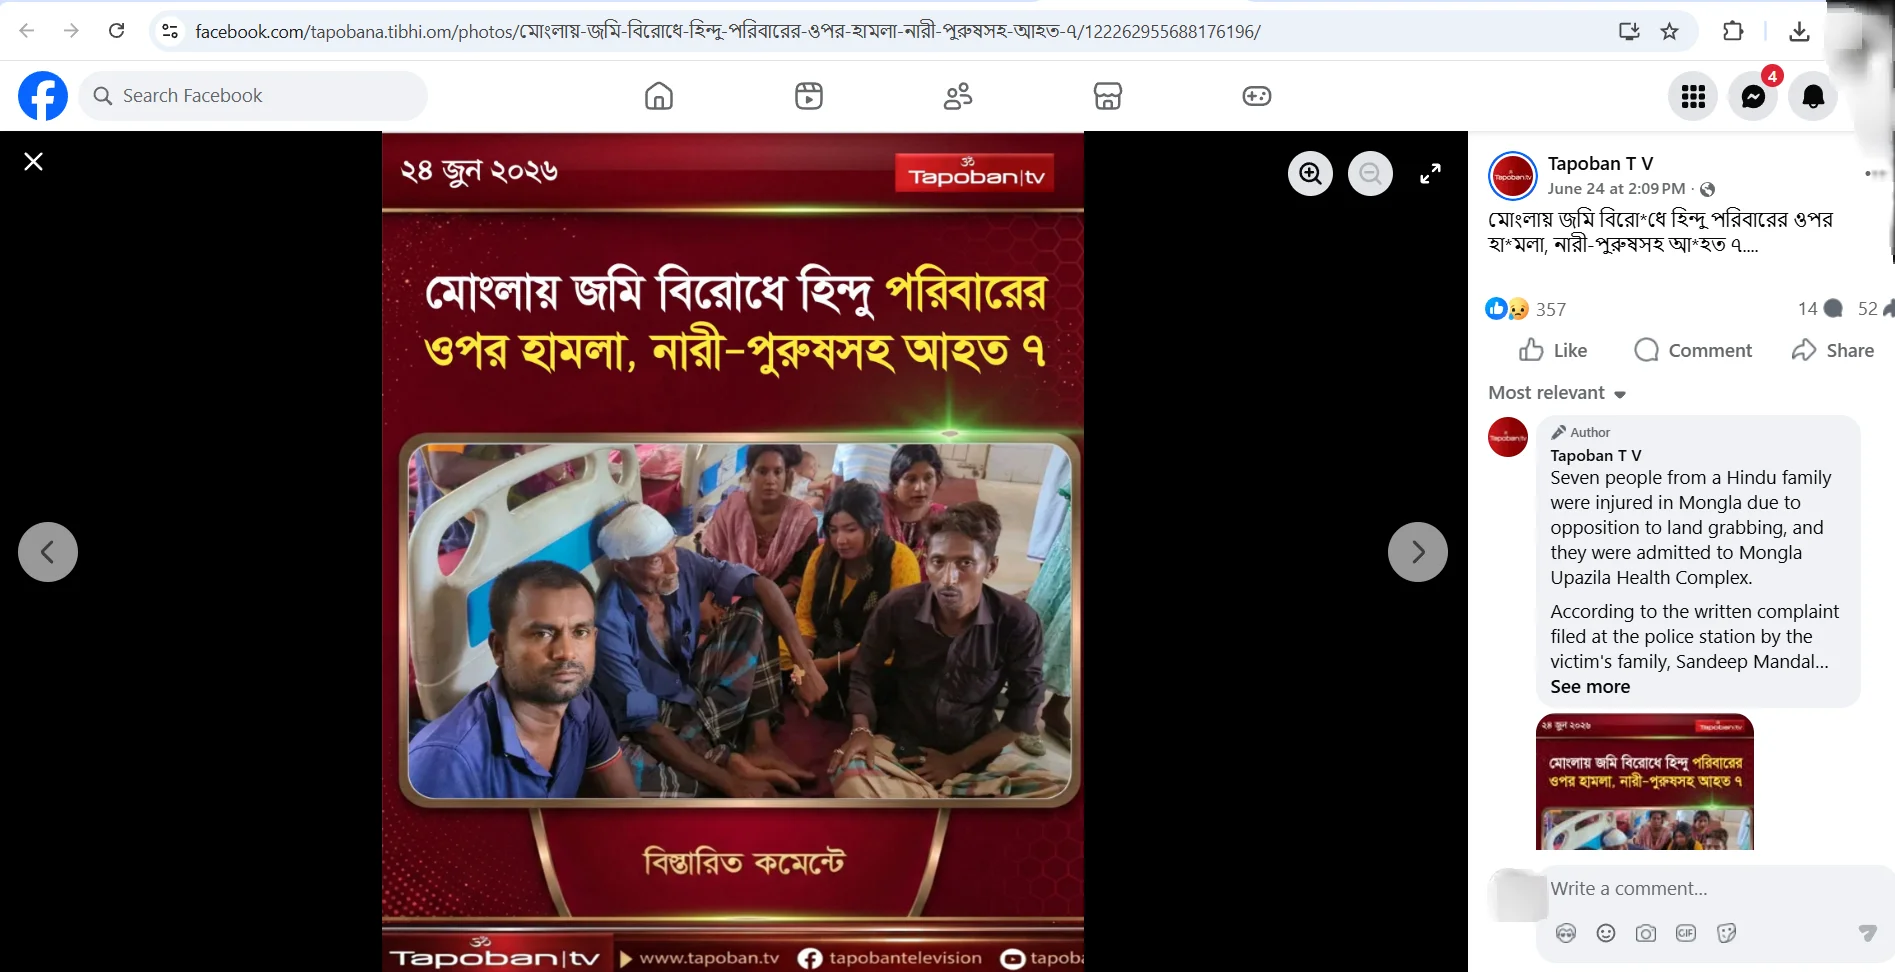The width and height of the screenshot is (1895, 972).
Task: Show the previous photo
Action: pos(48,552)
